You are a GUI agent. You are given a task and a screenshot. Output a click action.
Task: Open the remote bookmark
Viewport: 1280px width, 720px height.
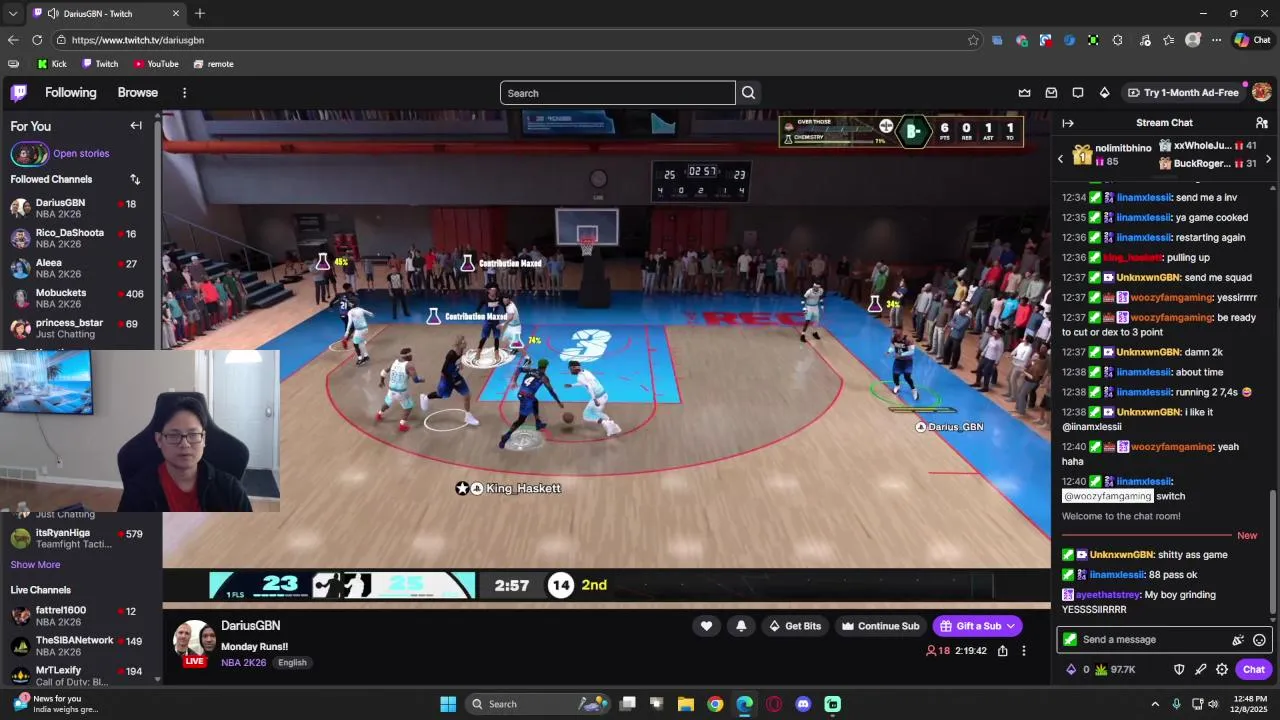214,64
